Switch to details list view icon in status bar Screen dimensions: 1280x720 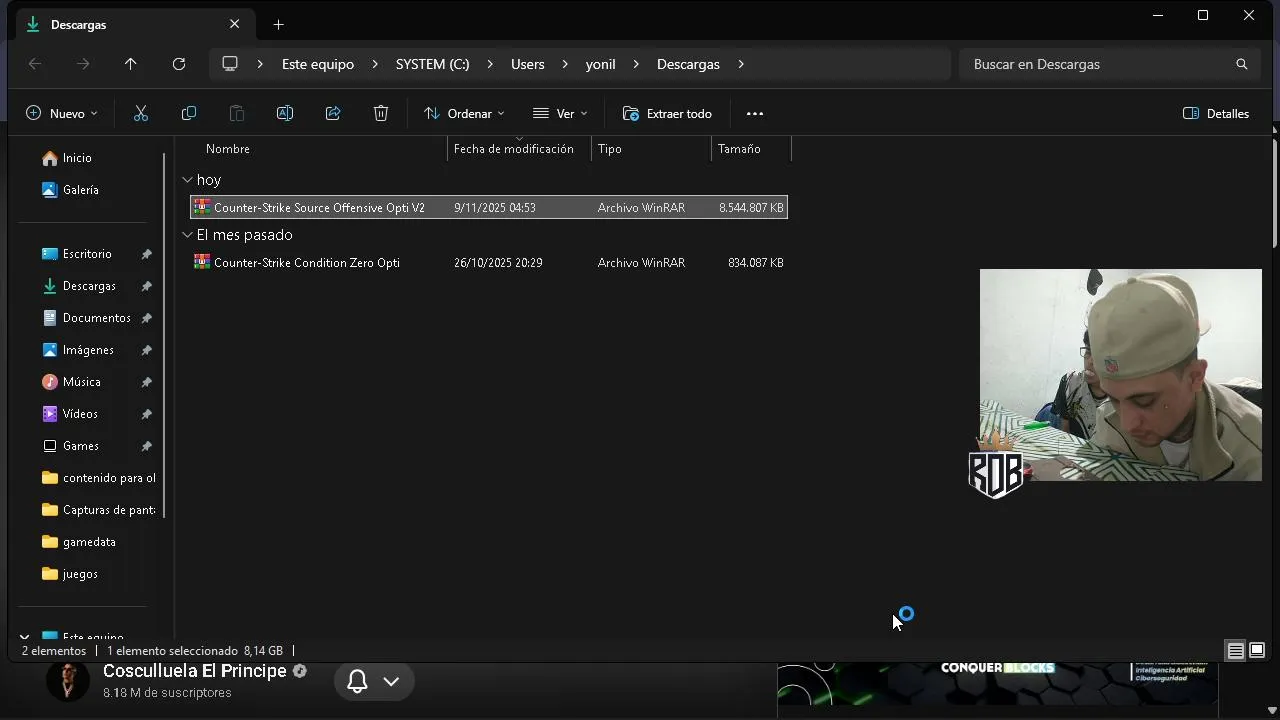point(1236,651)
